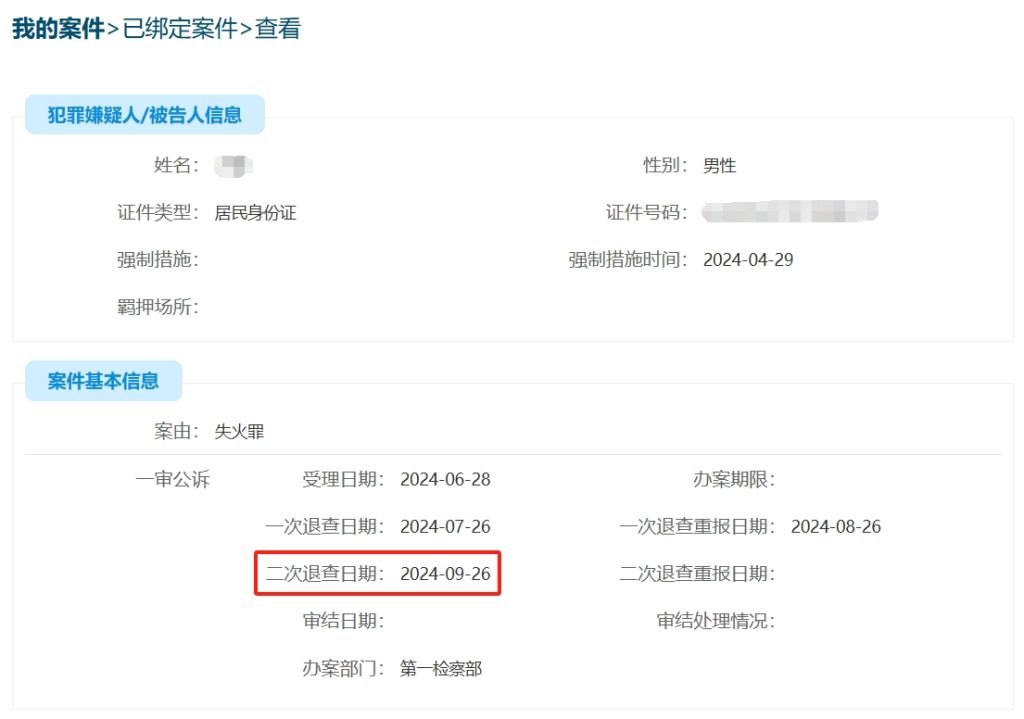Viewport: 1024px width, 719px height.
Task: Click the 办案期限 label
Action: click(734, 479)
